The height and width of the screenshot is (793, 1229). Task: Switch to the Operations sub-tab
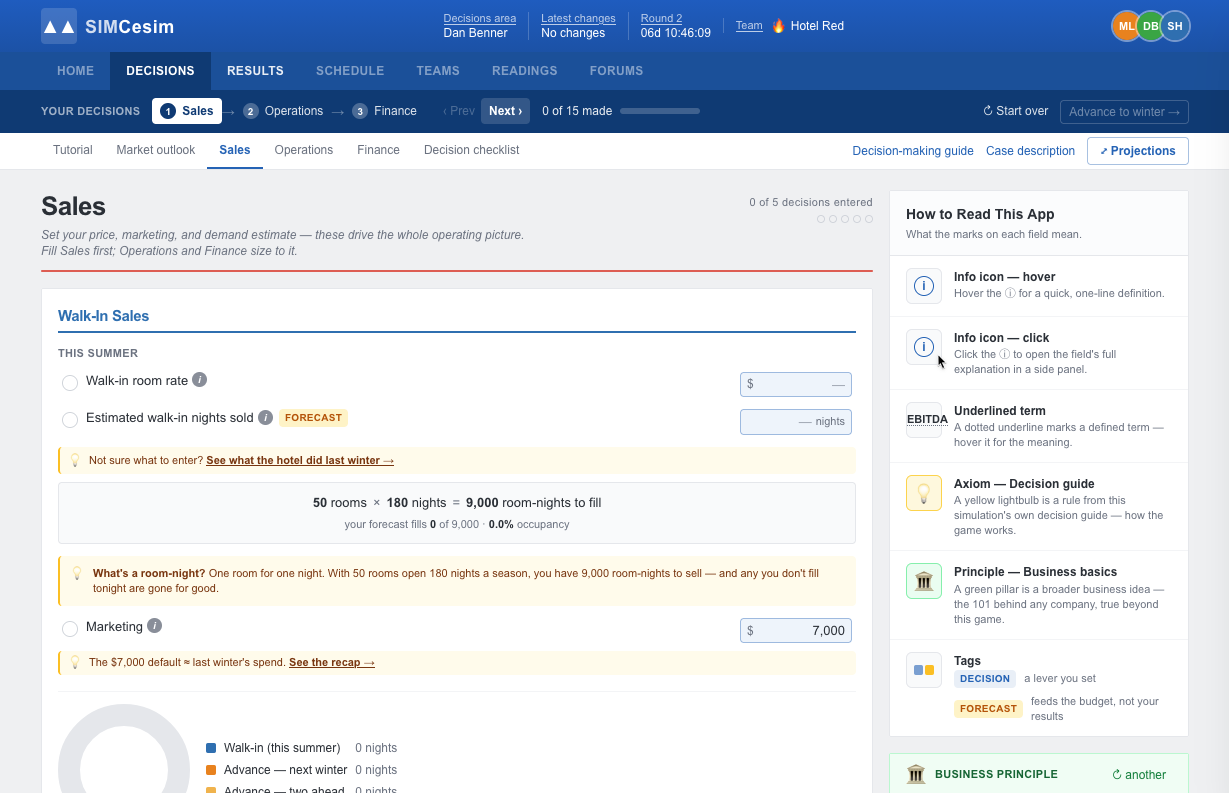click(304, 150)
